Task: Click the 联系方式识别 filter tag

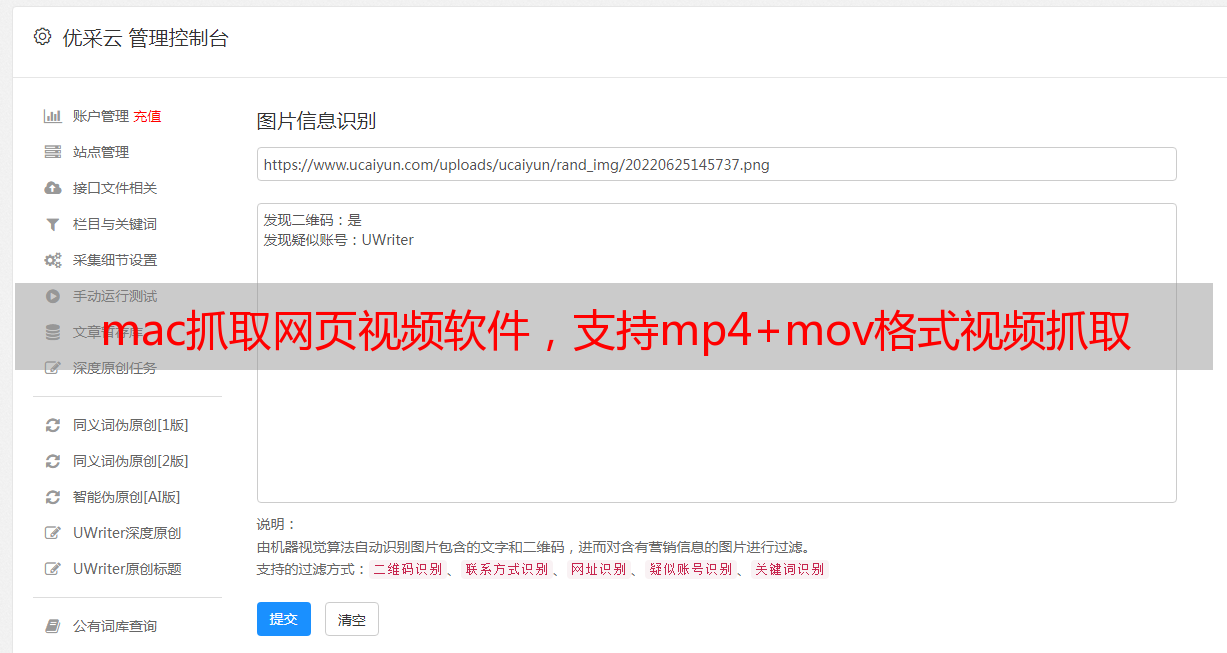Action: point(506,569)
